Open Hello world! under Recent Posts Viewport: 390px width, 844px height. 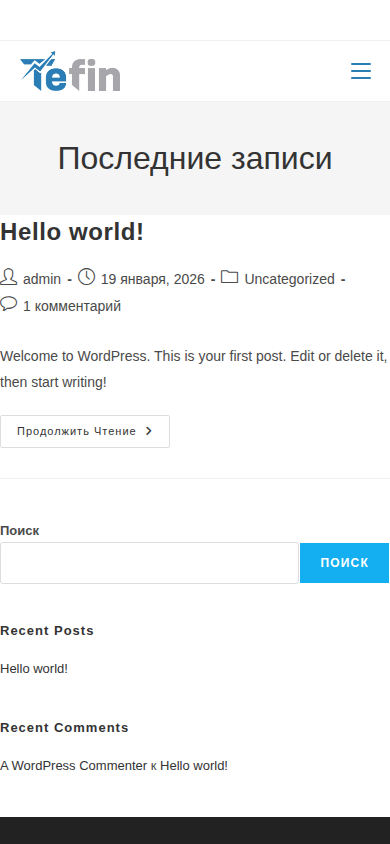34,669
